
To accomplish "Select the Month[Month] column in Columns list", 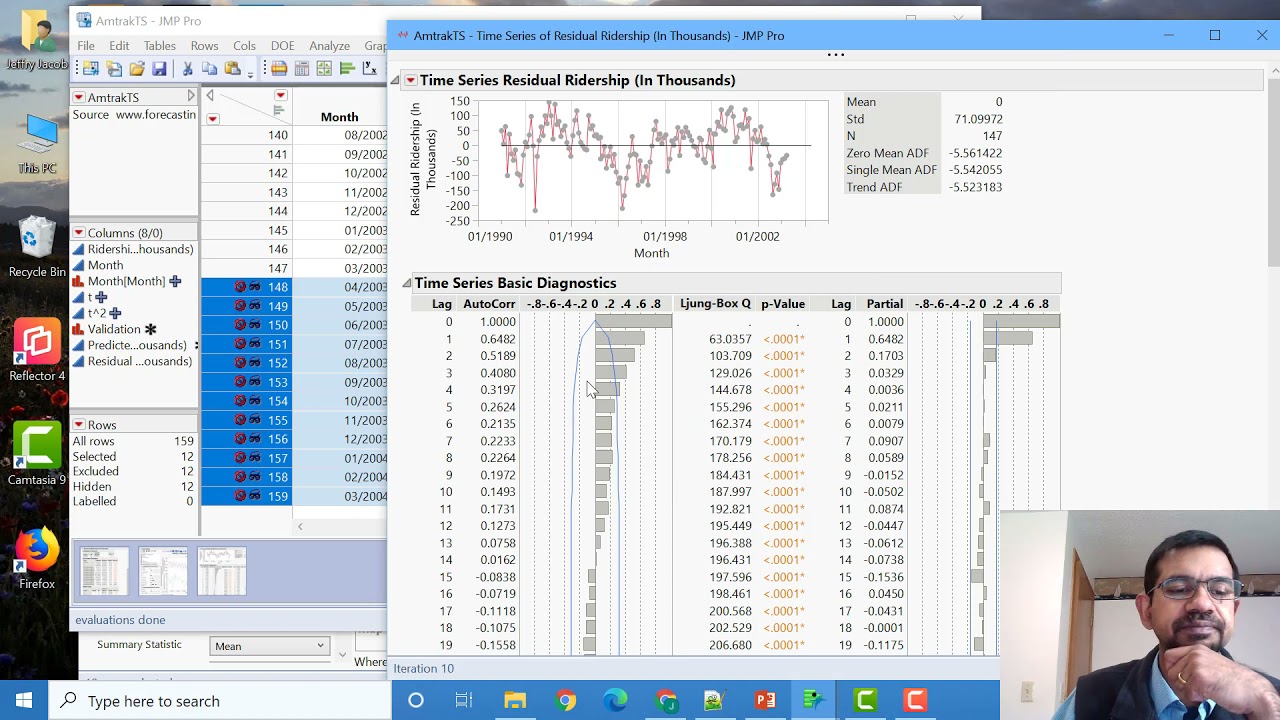I will [x=126, y=281].
